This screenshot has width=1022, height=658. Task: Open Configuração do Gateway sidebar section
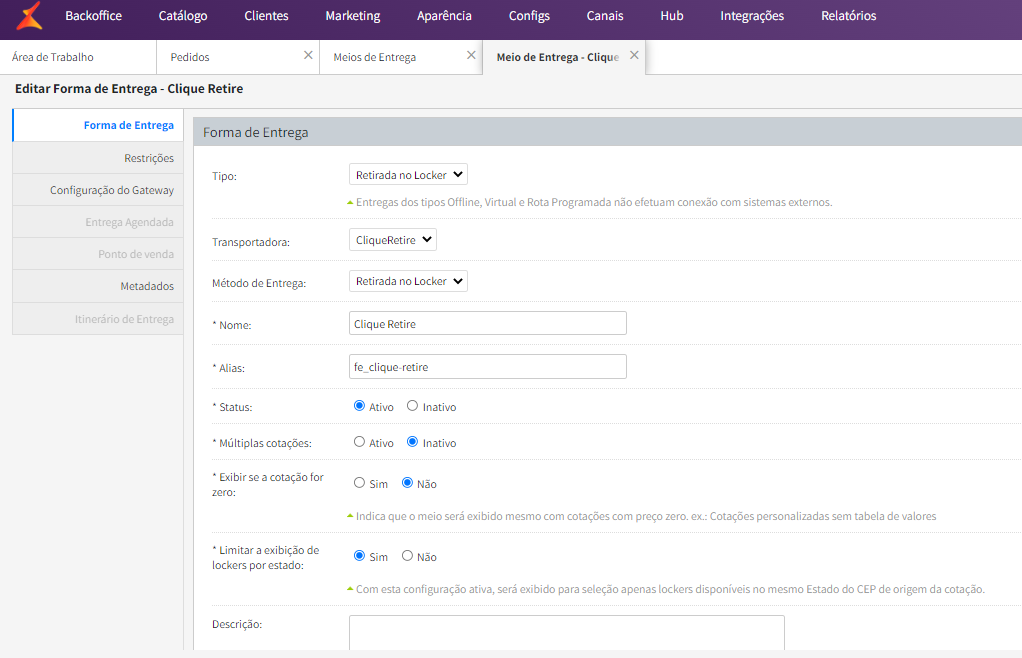pyautogui.click(x=98, y=190)
